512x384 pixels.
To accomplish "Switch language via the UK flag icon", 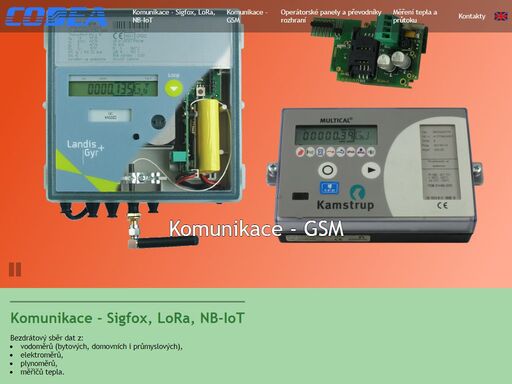I will [x=501, y=16].
